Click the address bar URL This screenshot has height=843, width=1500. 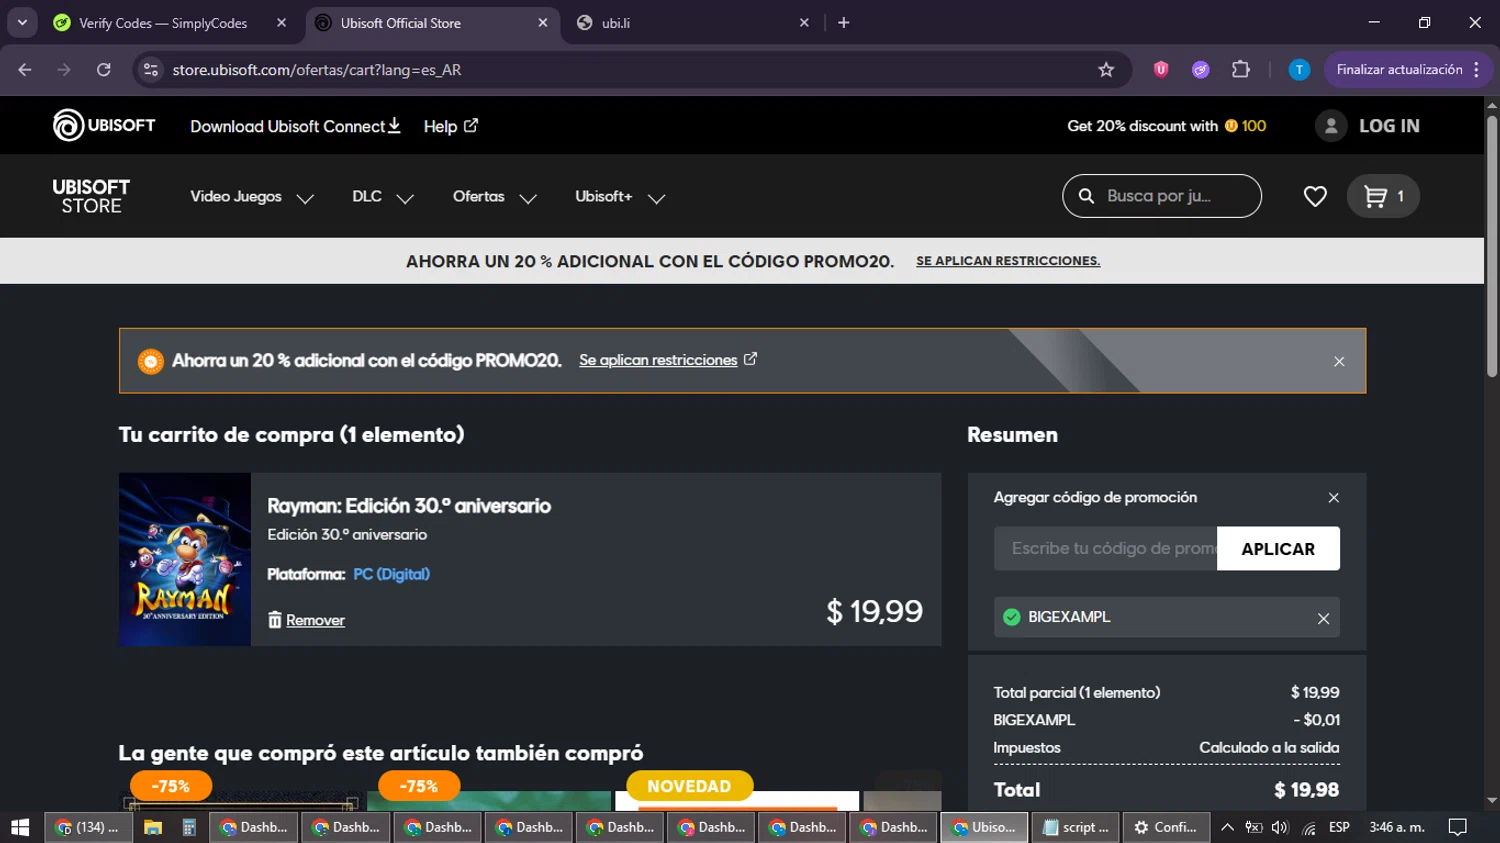tap(317, 70)
